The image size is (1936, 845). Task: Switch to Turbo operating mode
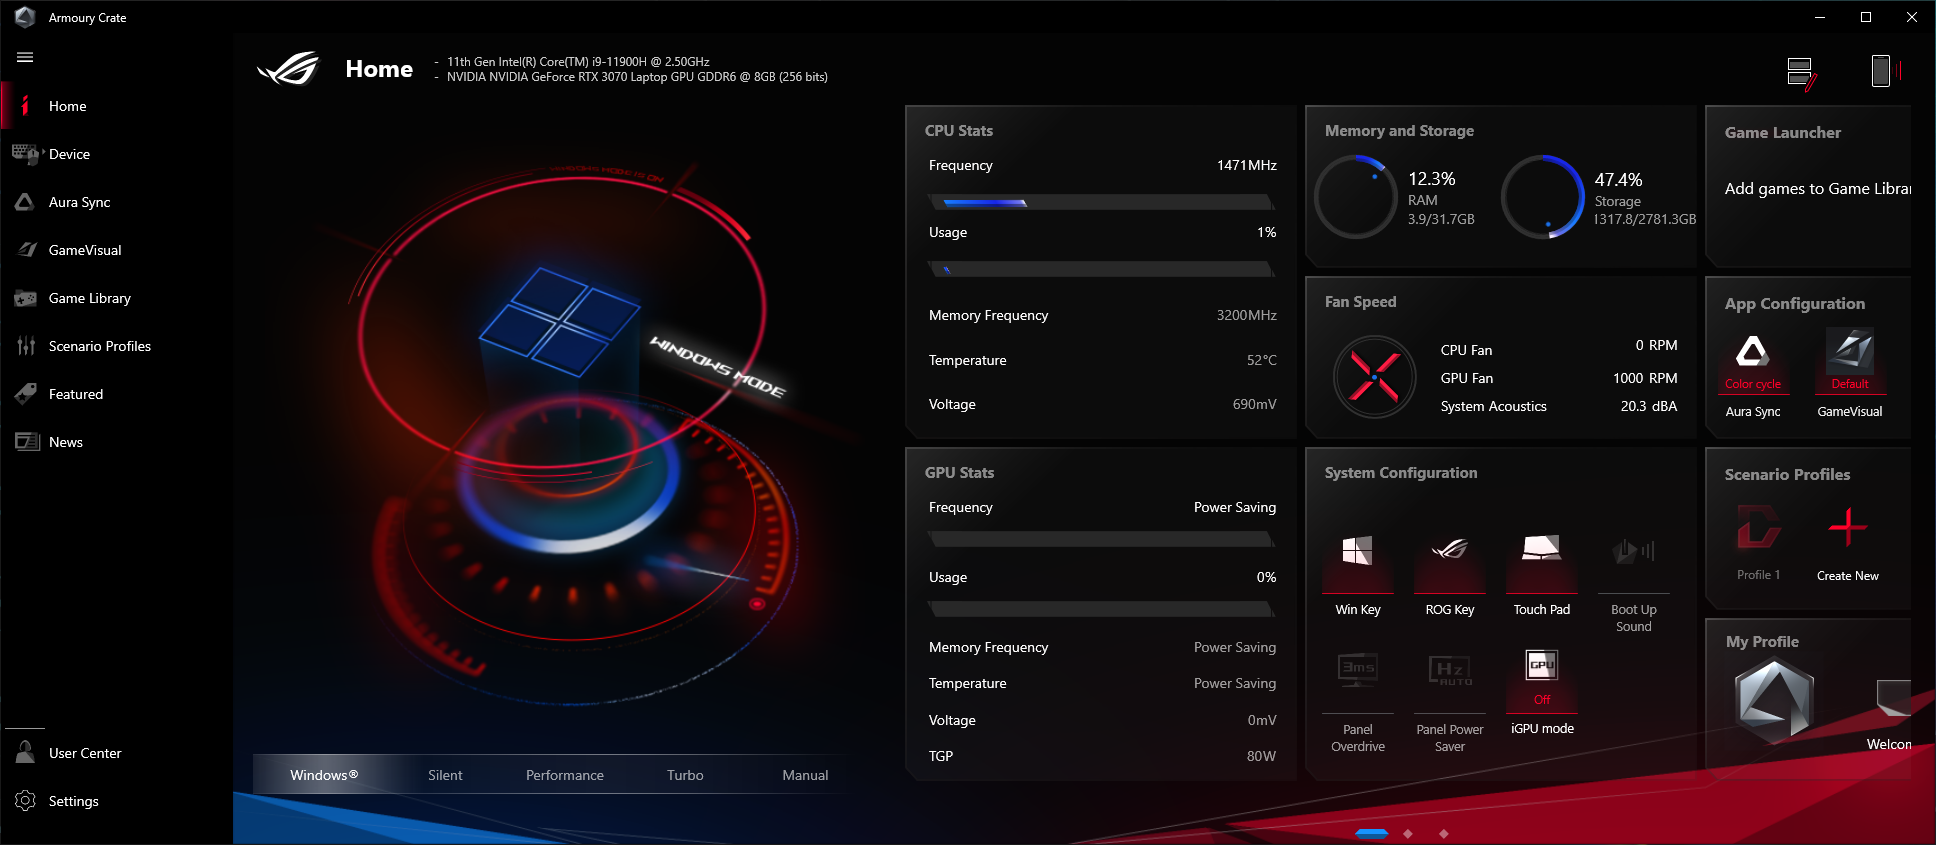click(685, 775)
